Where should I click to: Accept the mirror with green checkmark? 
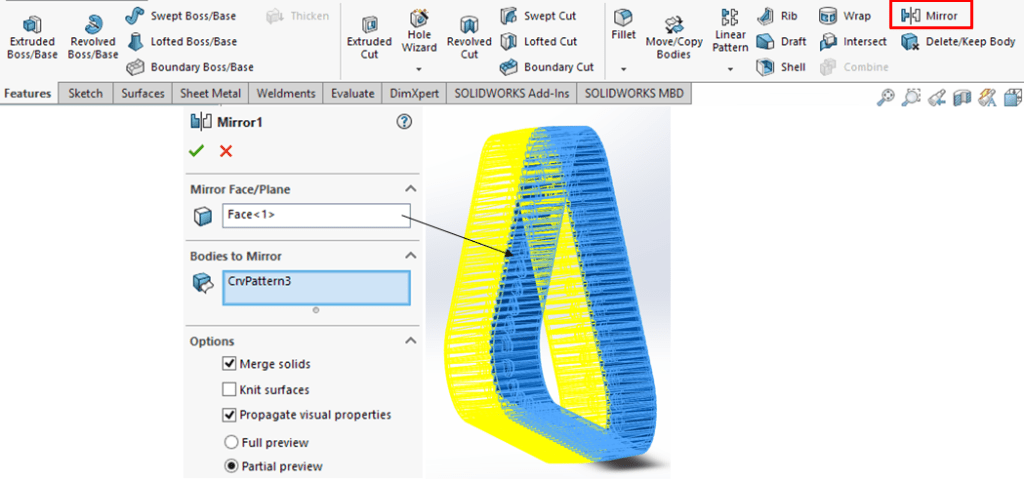coord(196,151)
